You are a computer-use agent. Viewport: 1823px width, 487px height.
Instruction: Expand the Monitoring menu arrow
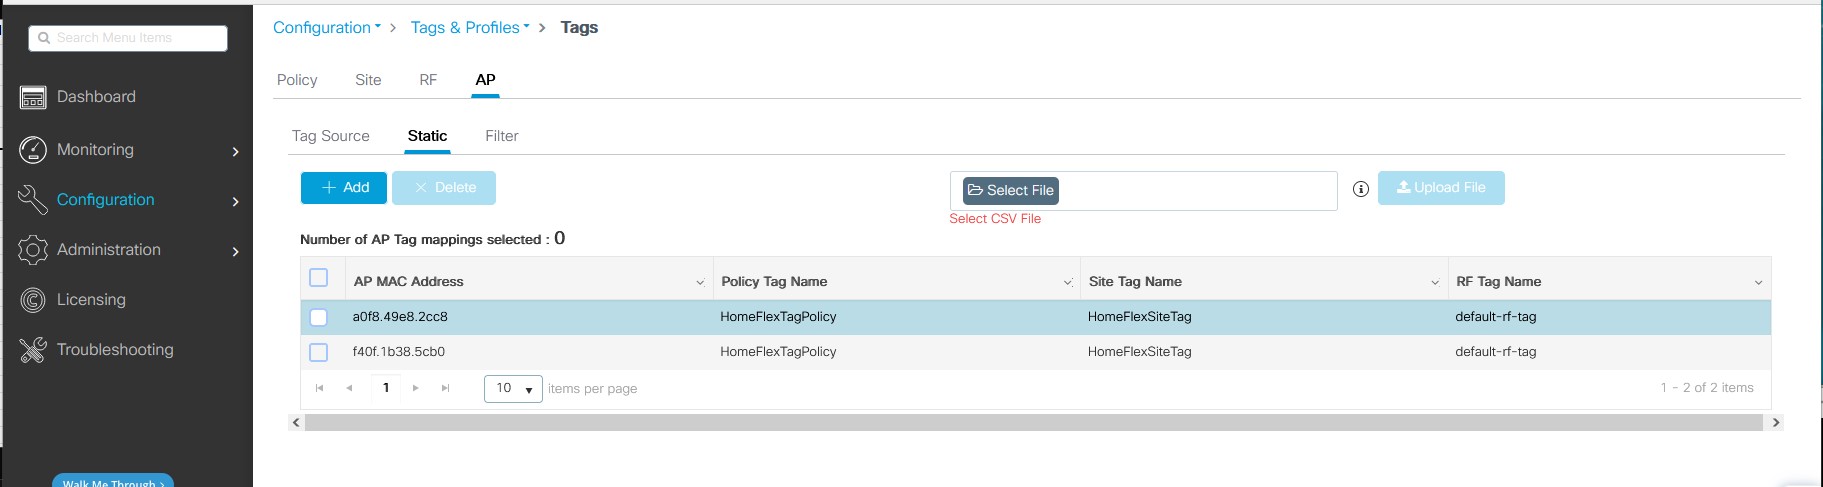coord(235,152)
